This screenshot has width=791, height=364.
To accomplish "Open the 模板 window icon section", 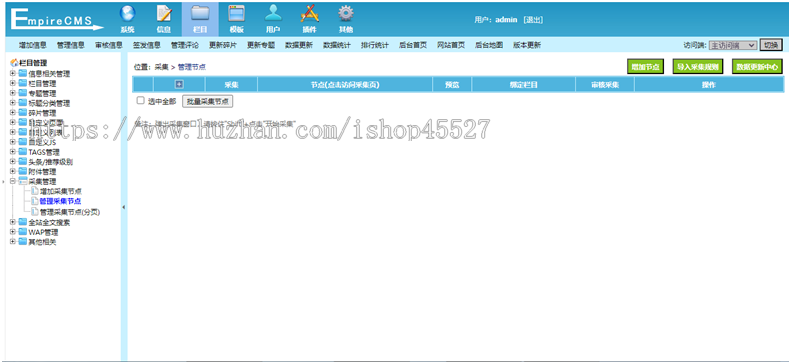I will [x=237, y=19].
